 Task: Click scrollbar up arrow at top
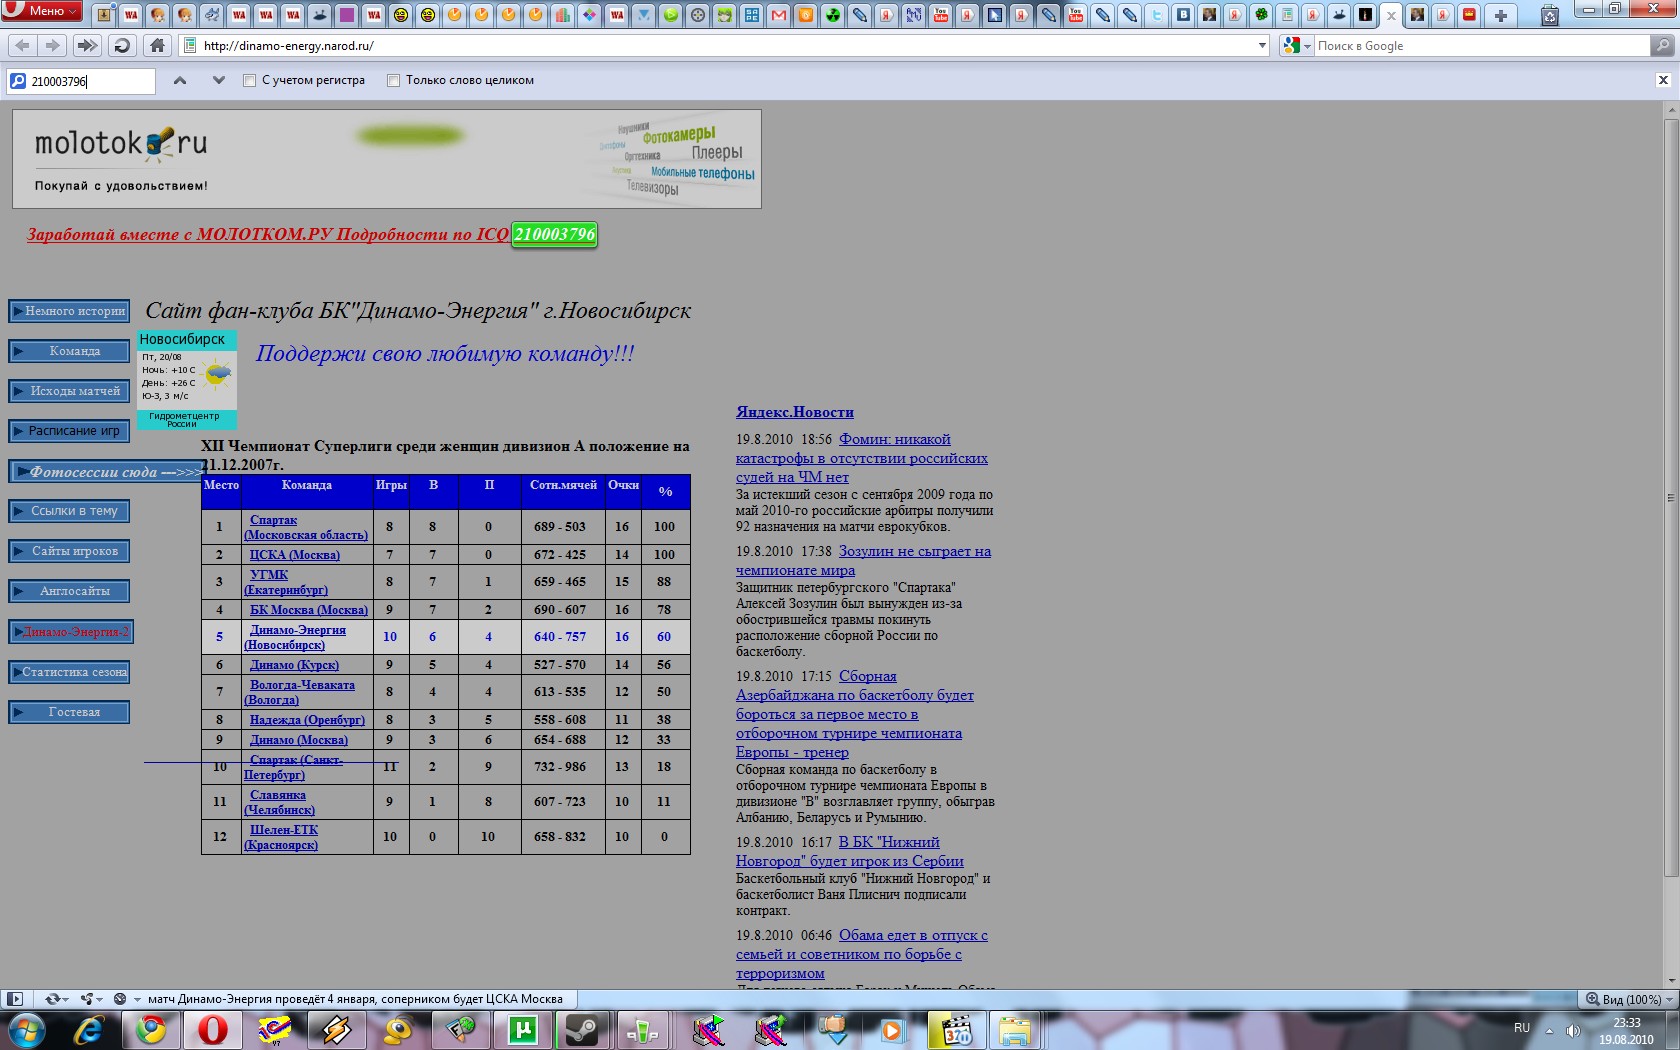(1671, 108)
